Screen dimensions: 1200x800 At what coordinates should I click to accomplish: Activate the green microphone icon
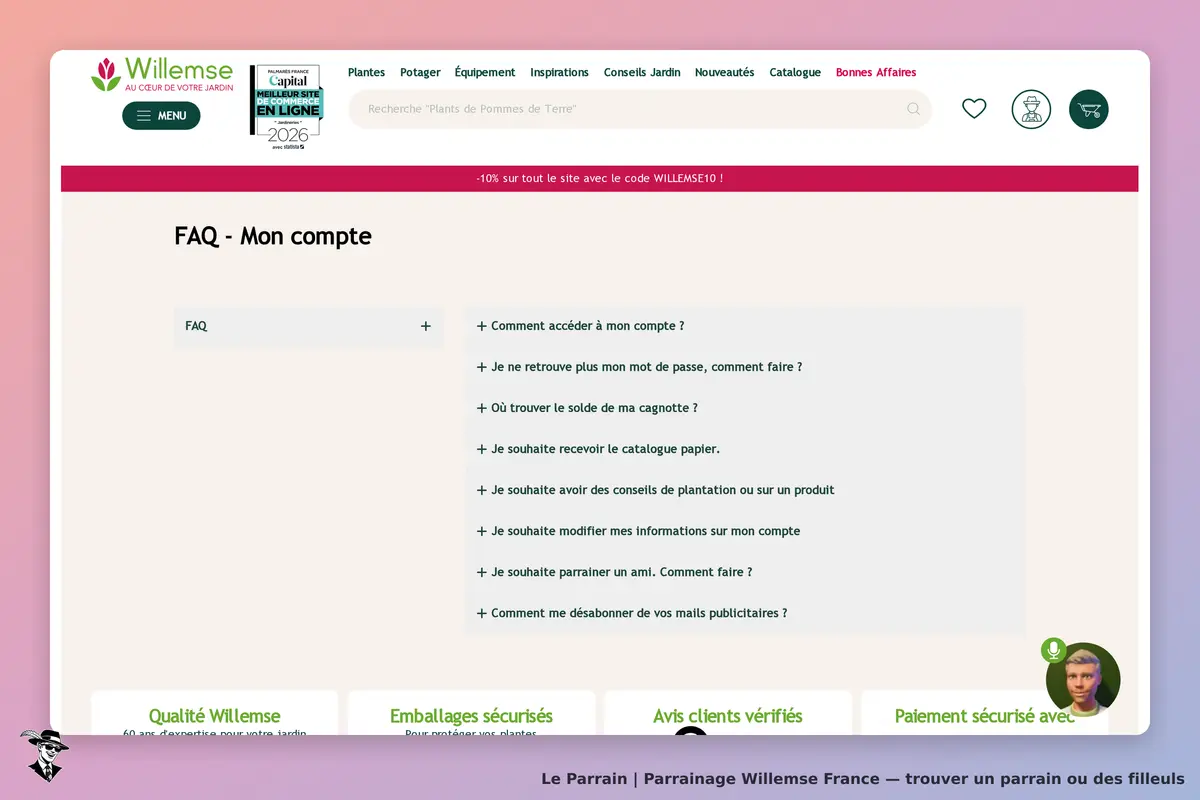point(1053,650)
